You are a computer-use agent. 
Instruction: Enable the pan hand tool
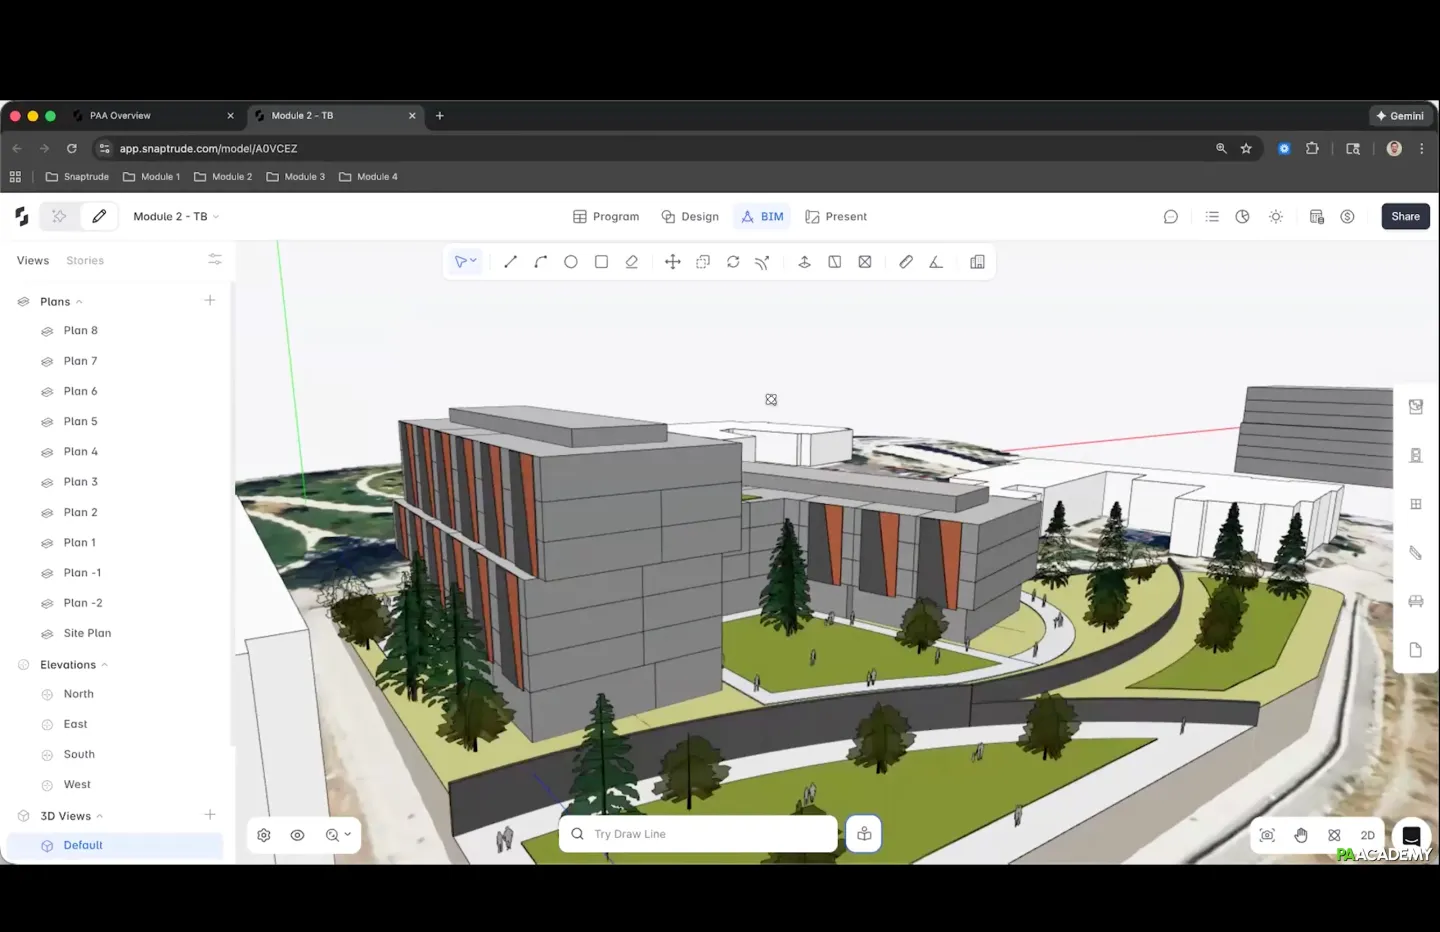click(1301, 835)
